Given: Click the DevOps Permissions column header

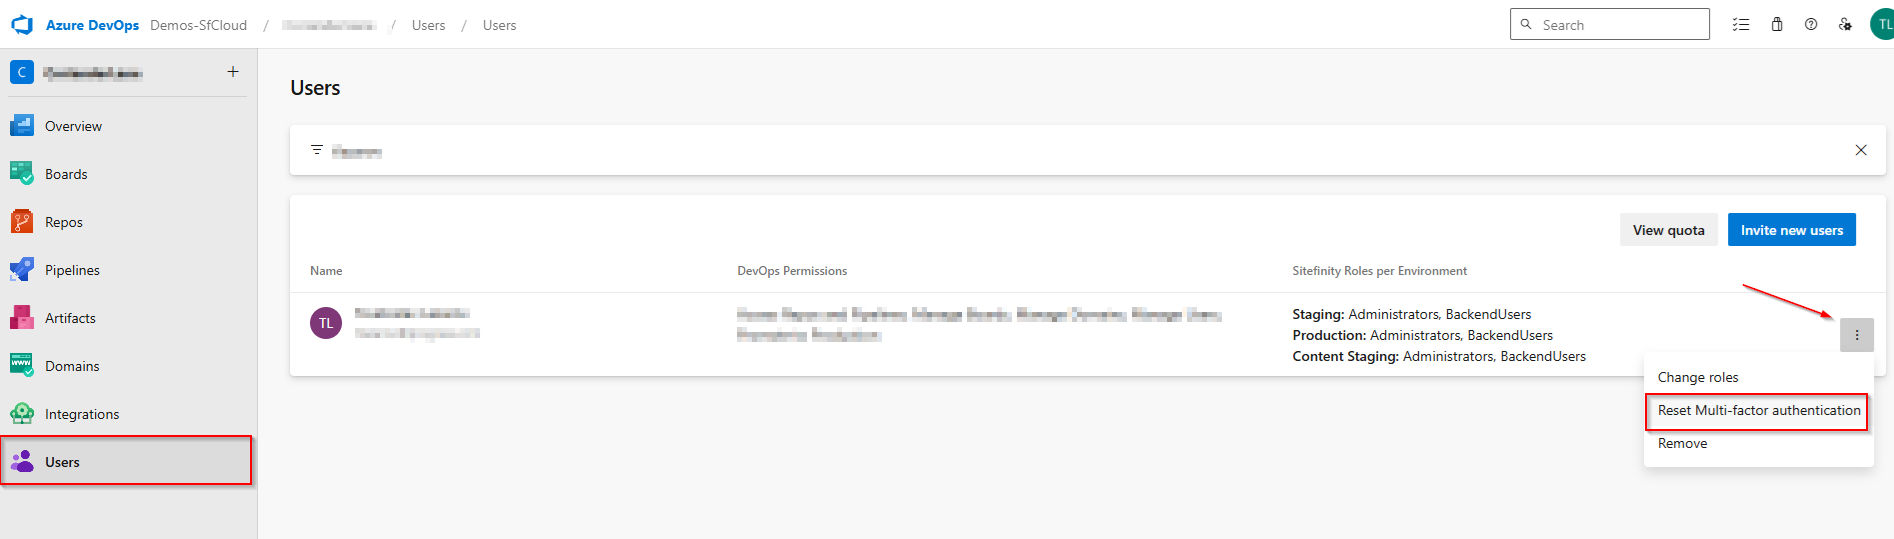Looking at the screenshot, I should (792, 271).
